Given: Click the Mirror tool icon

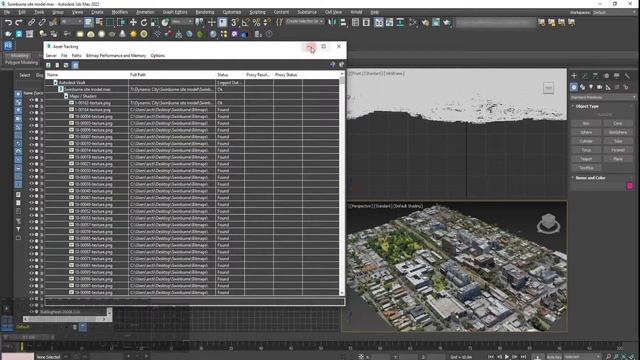Looking at the screenshot, I should 332,22.
